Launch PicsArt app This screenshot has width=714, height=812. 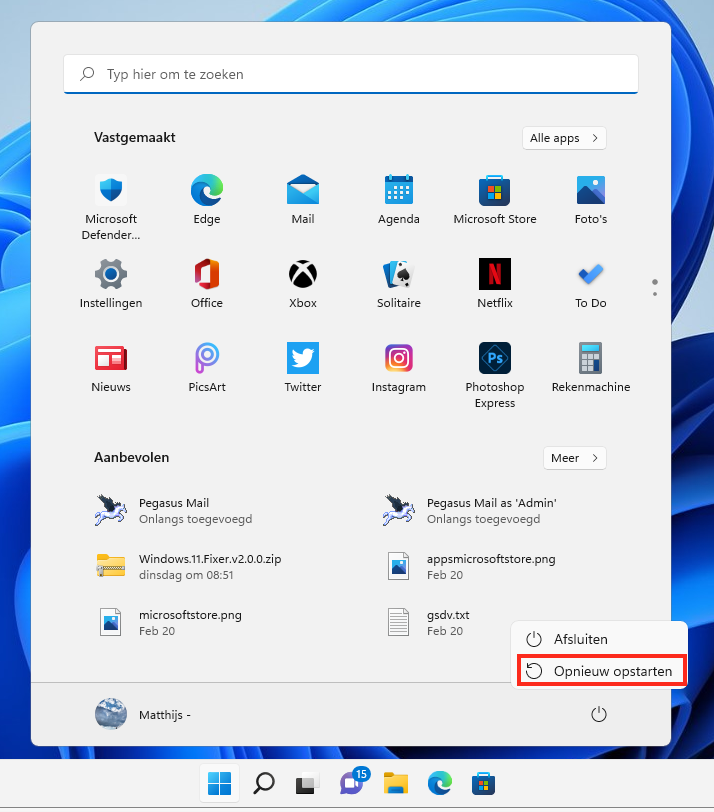tap(207, 366)
